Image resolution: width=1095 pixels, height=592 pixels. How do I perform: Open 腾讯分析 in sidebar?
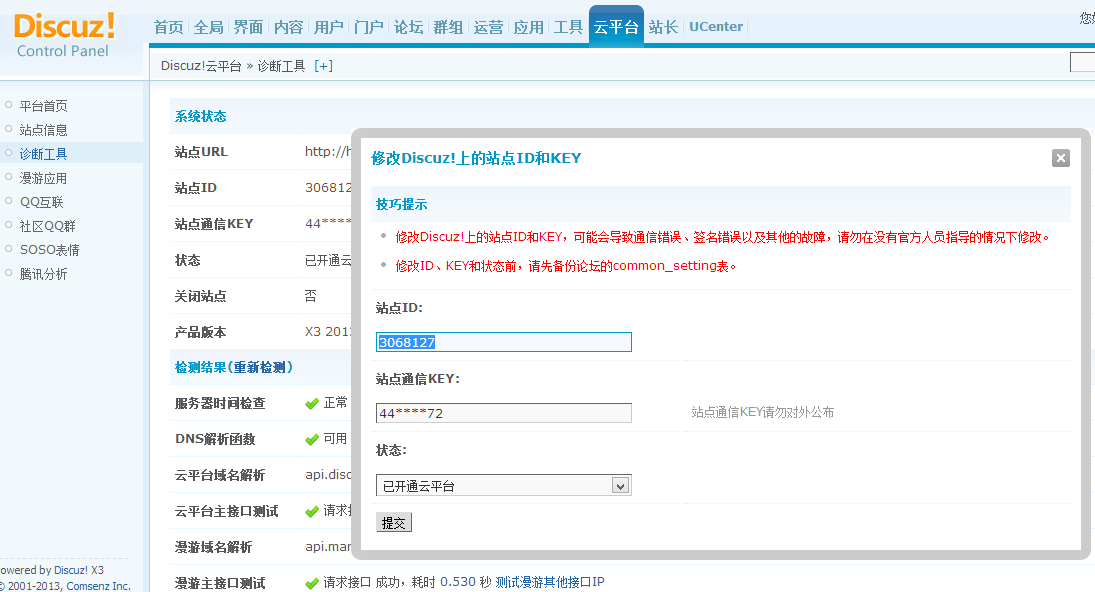point(43,274)
